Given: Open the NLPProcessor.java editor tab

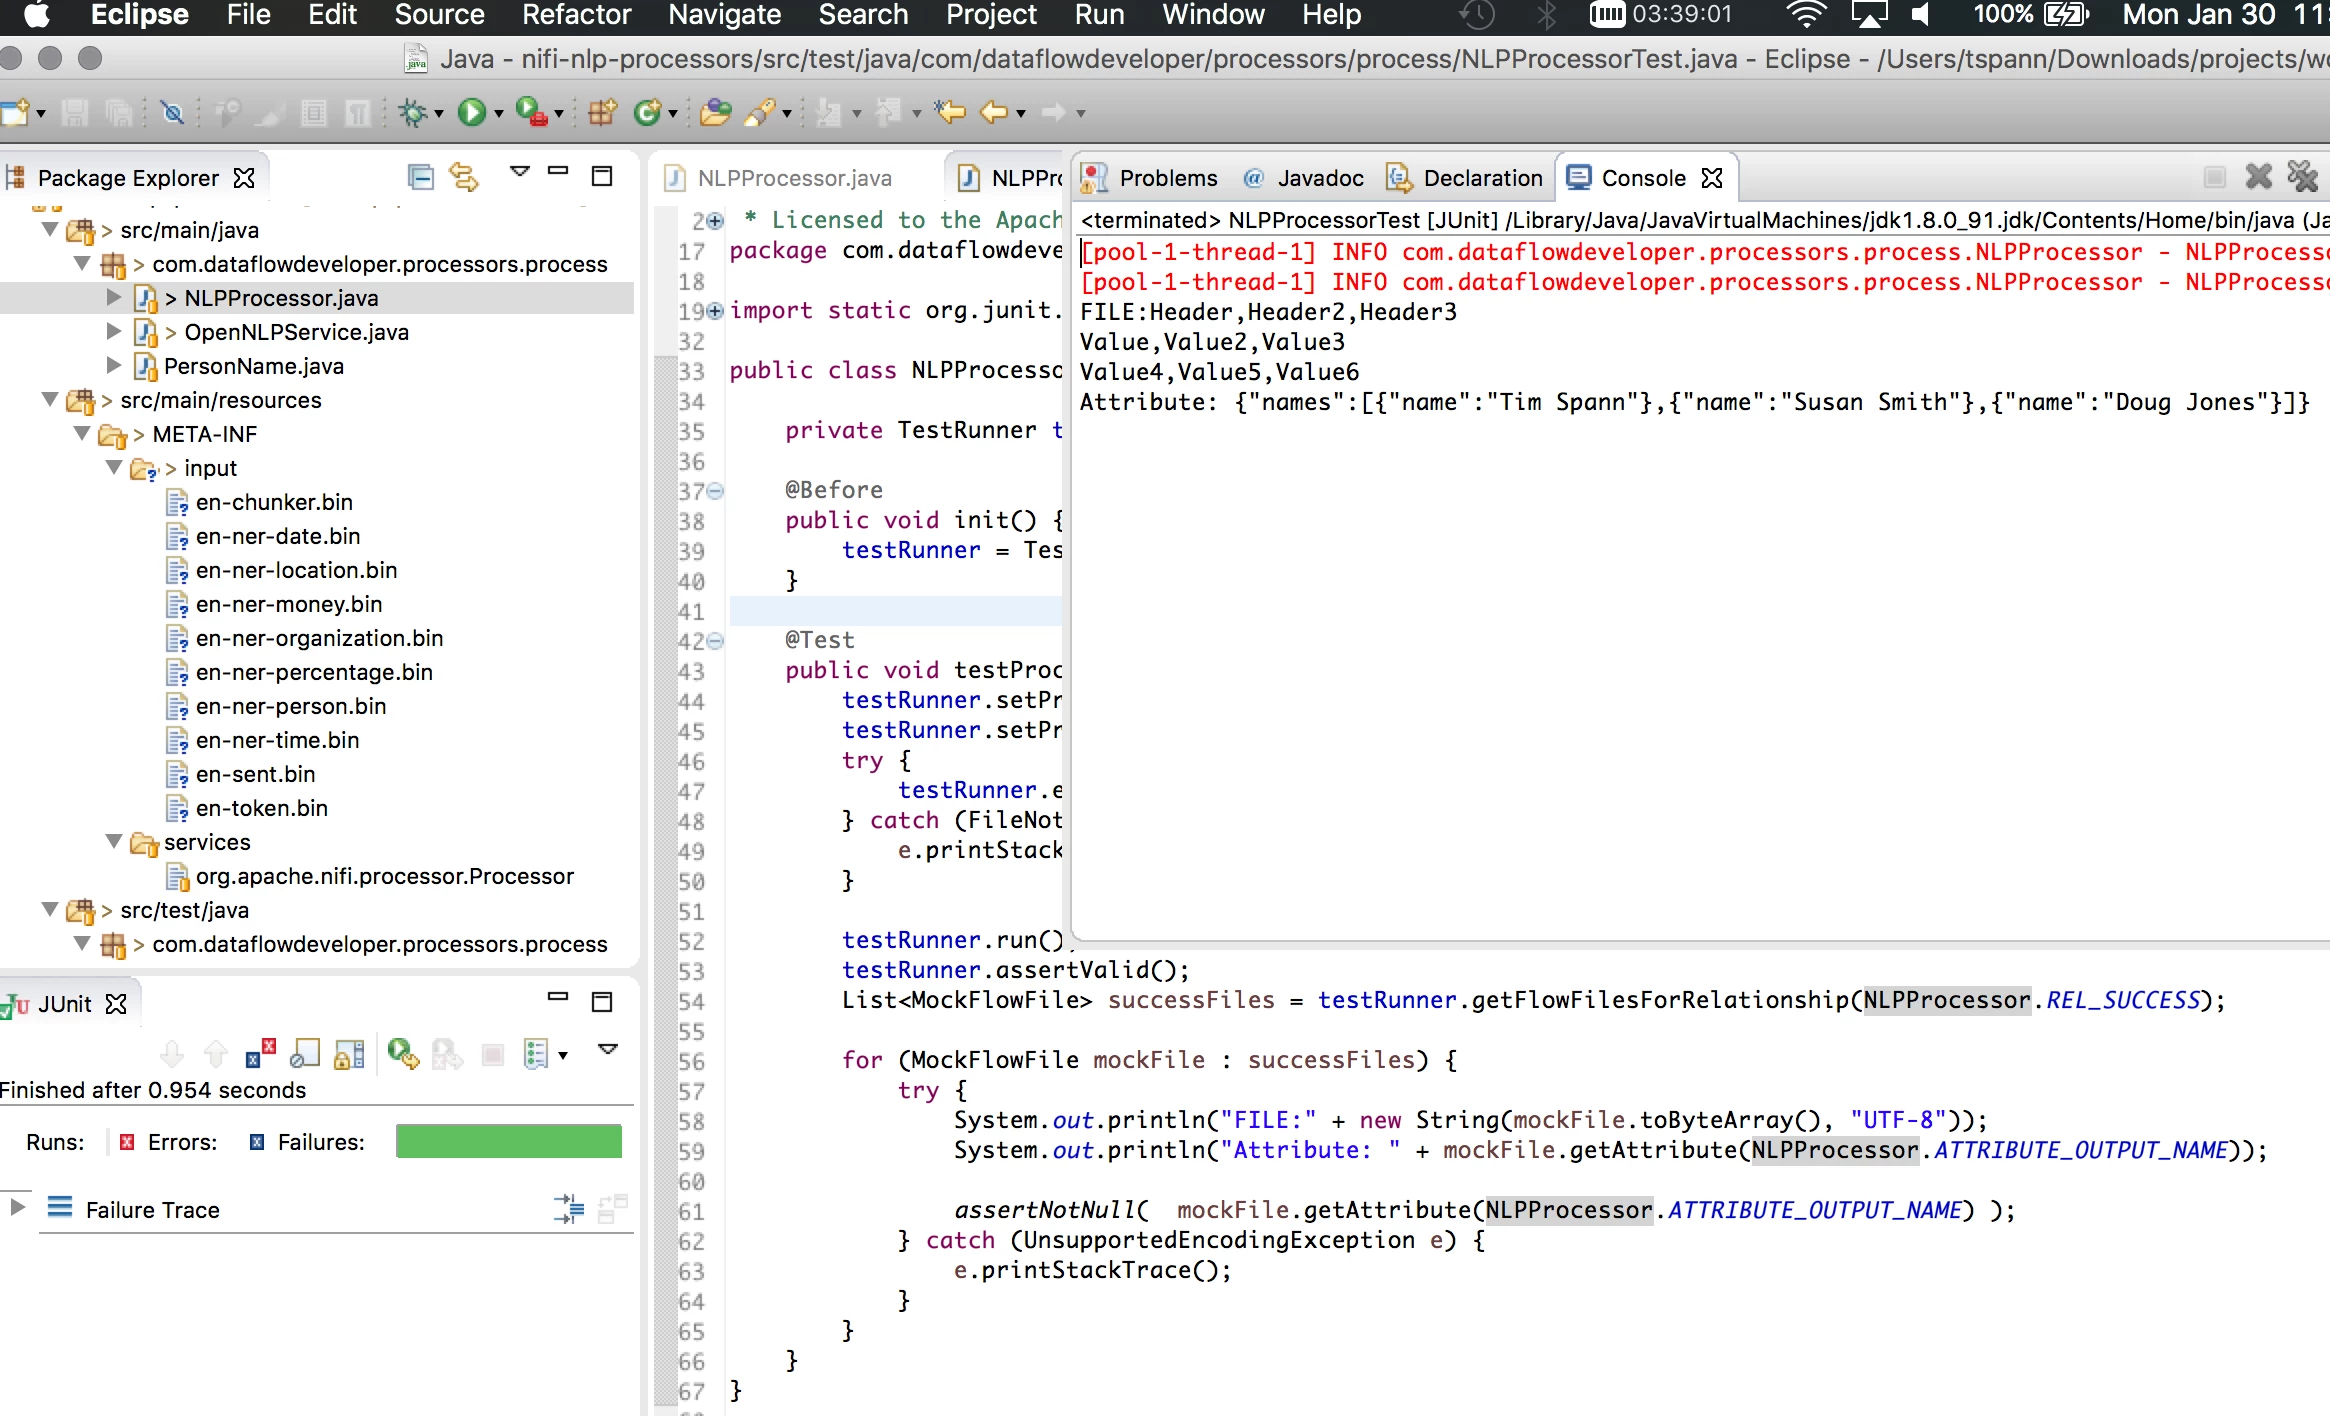Looking at the screenshot, I should (x=779, y=178).
